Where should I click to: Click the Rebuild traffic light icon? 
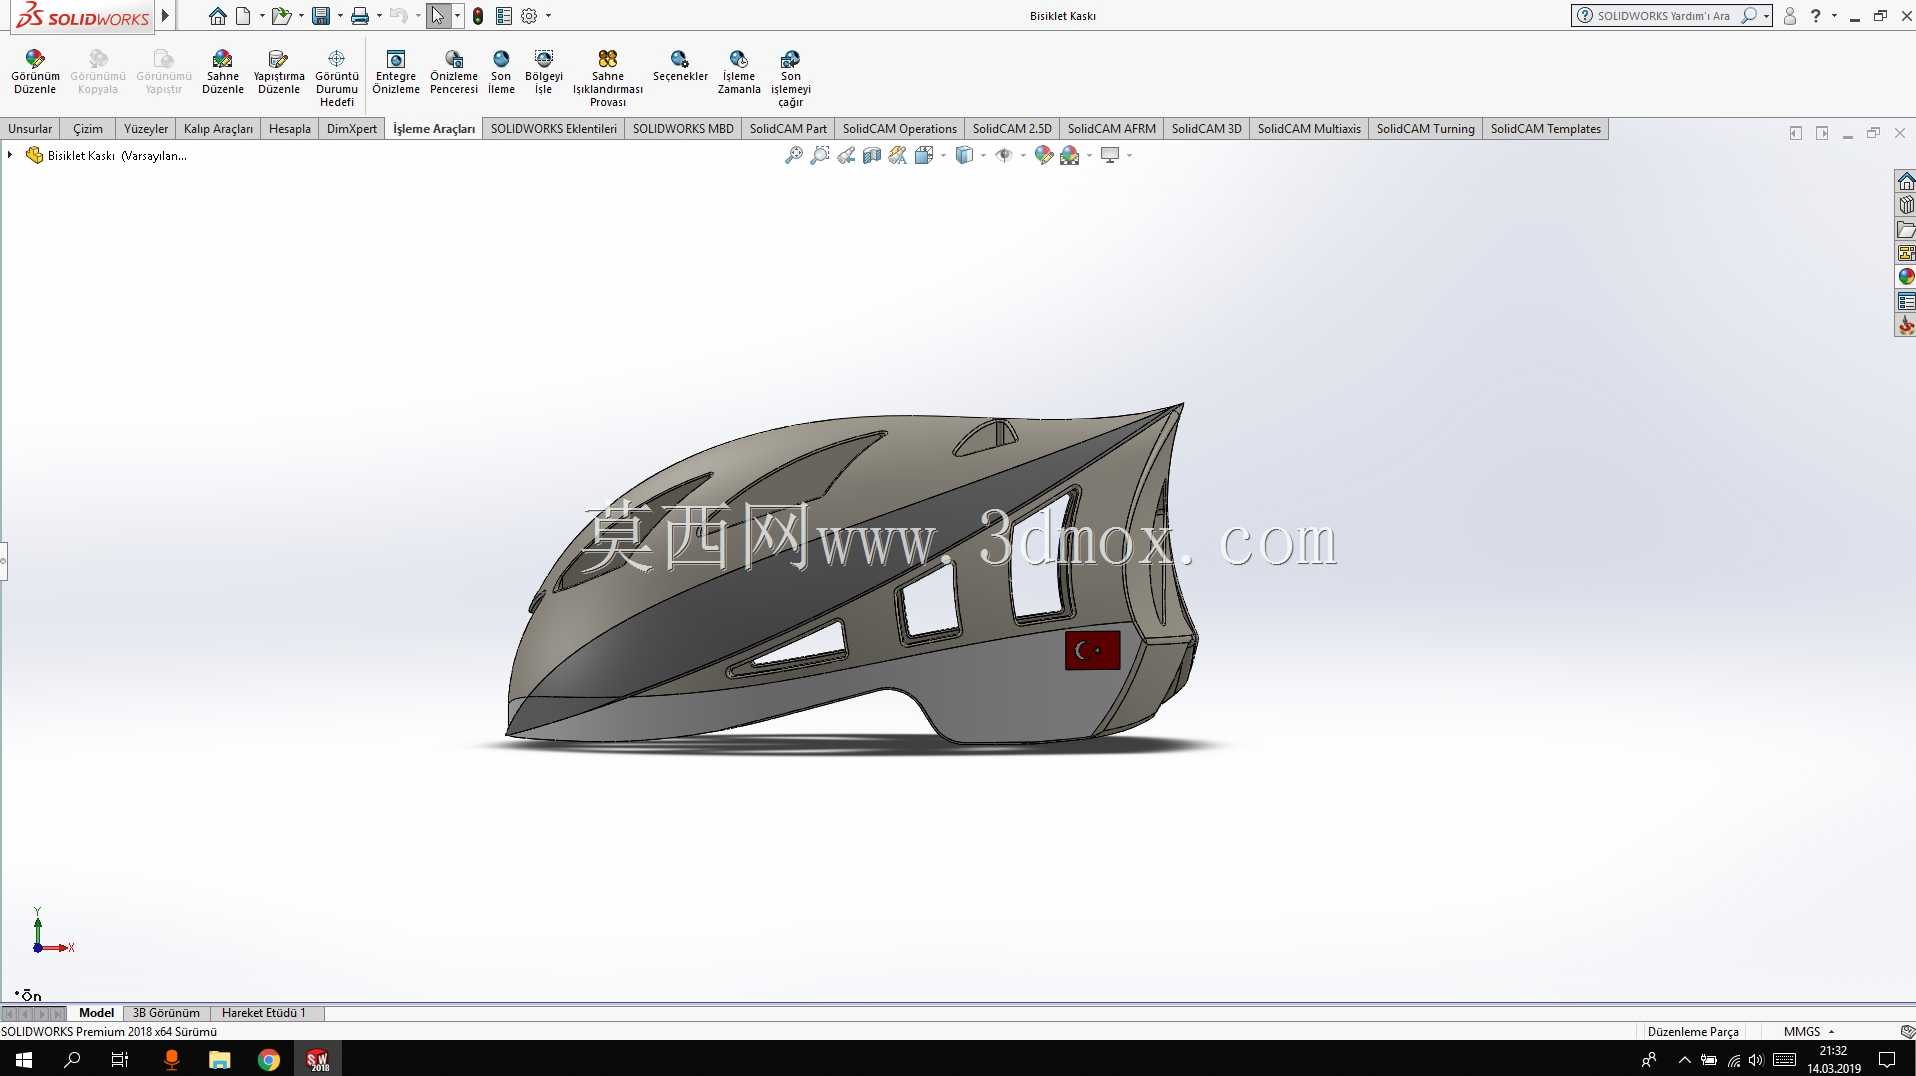[x=478, y=16]
